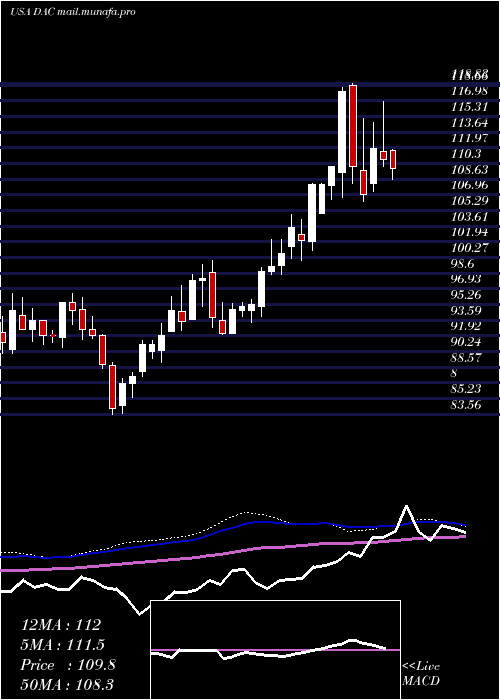500x700 pixels.
Task: Click the 111.97 price axis label
Action: [470, 138]
